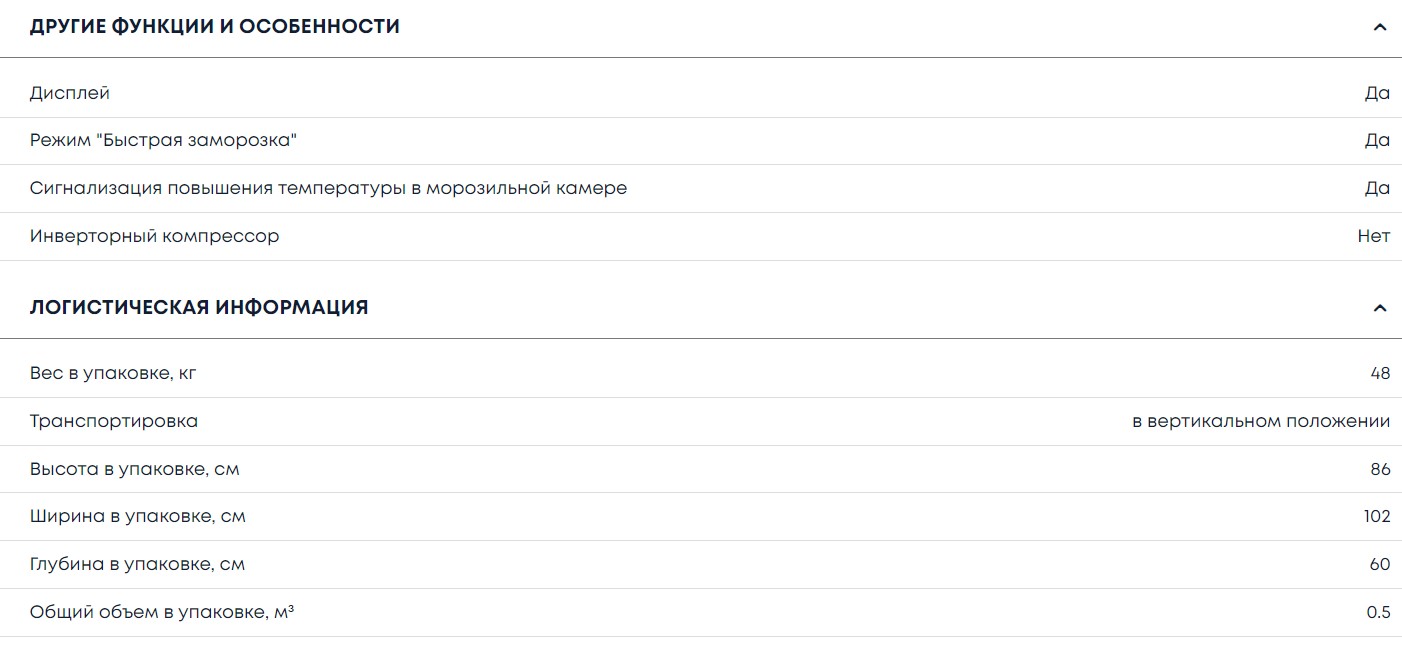
Task: Select the width value 102
Action: 1376,516
